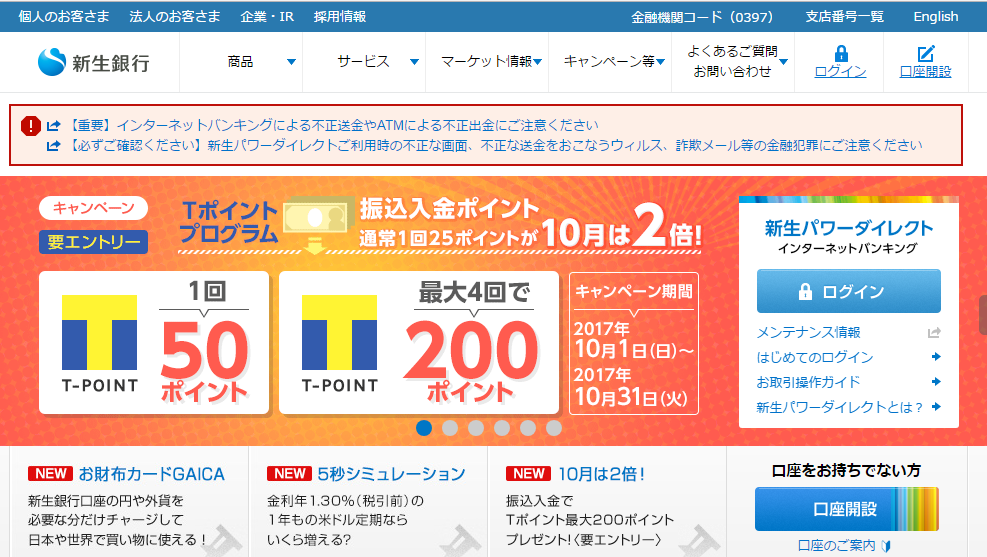Open メンテナンス情報 link
The image size is (987, 557).
(x=808, y=332)
